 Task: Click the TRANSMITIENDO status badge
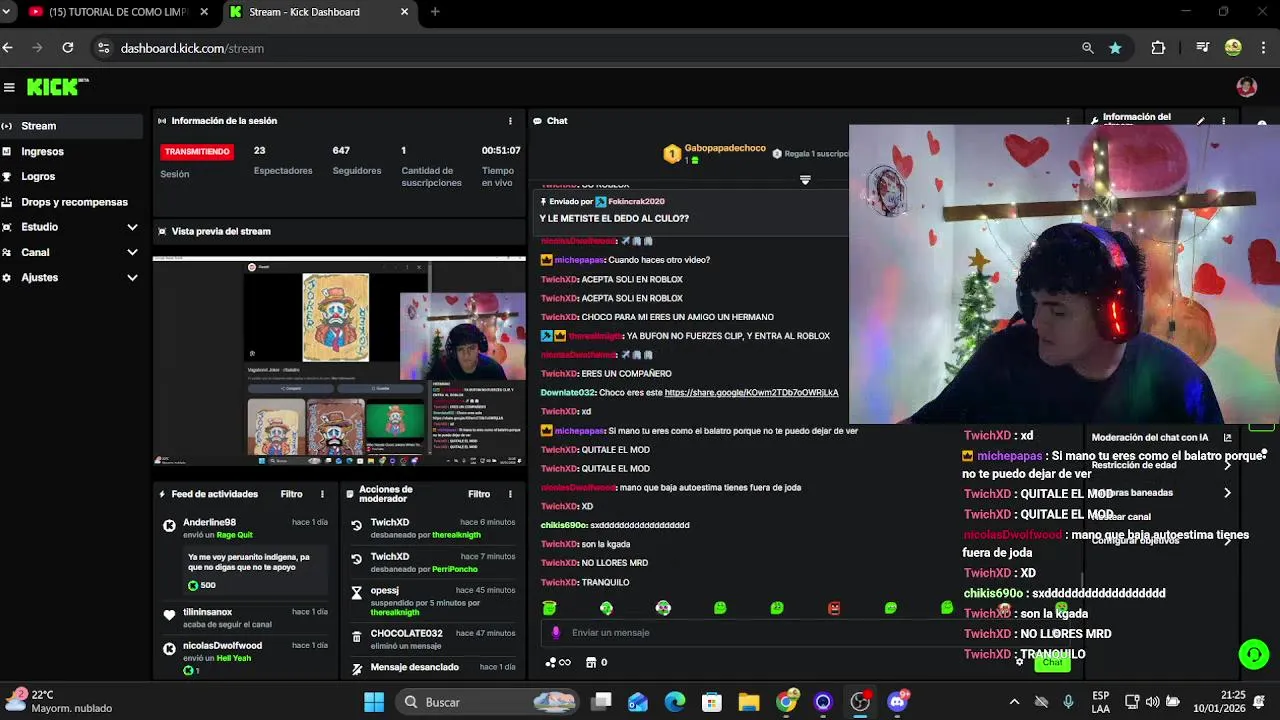coord(197,151)
